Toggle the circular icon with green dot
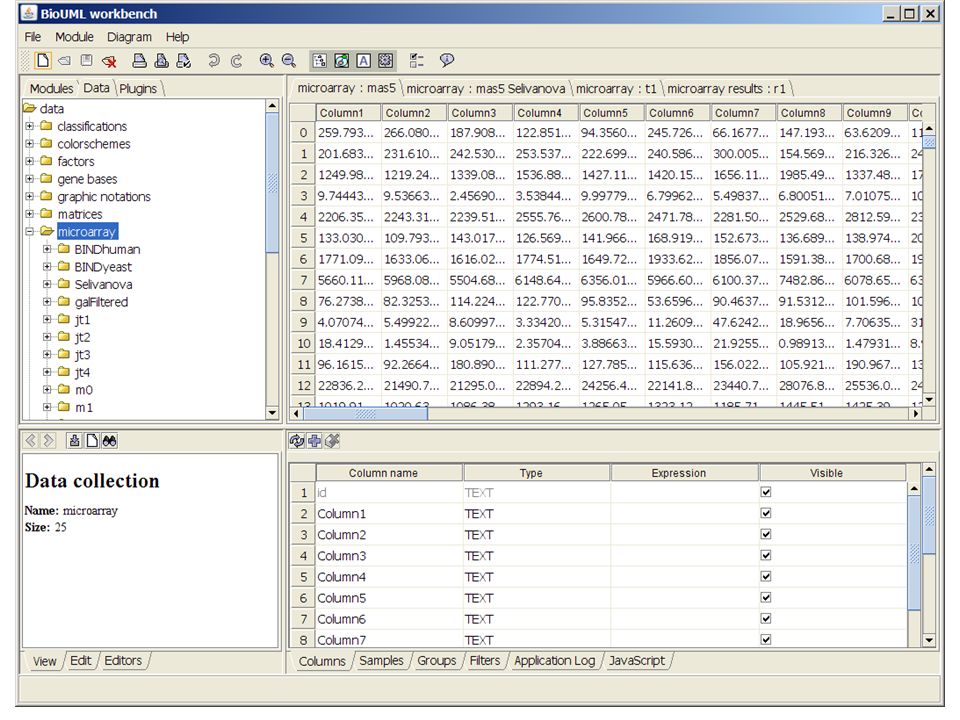Image resolution: width=960 pixels, height=720 pixels. [x=342, y=60]
